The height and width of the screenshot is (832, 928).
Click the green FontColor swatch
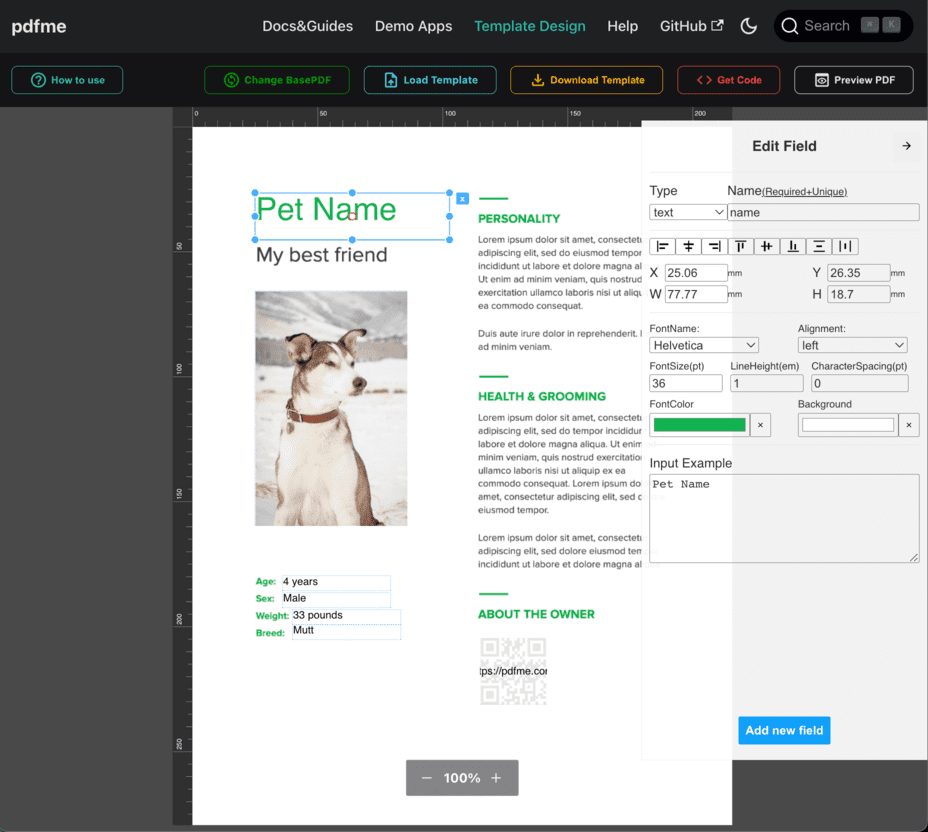(699, 424)
